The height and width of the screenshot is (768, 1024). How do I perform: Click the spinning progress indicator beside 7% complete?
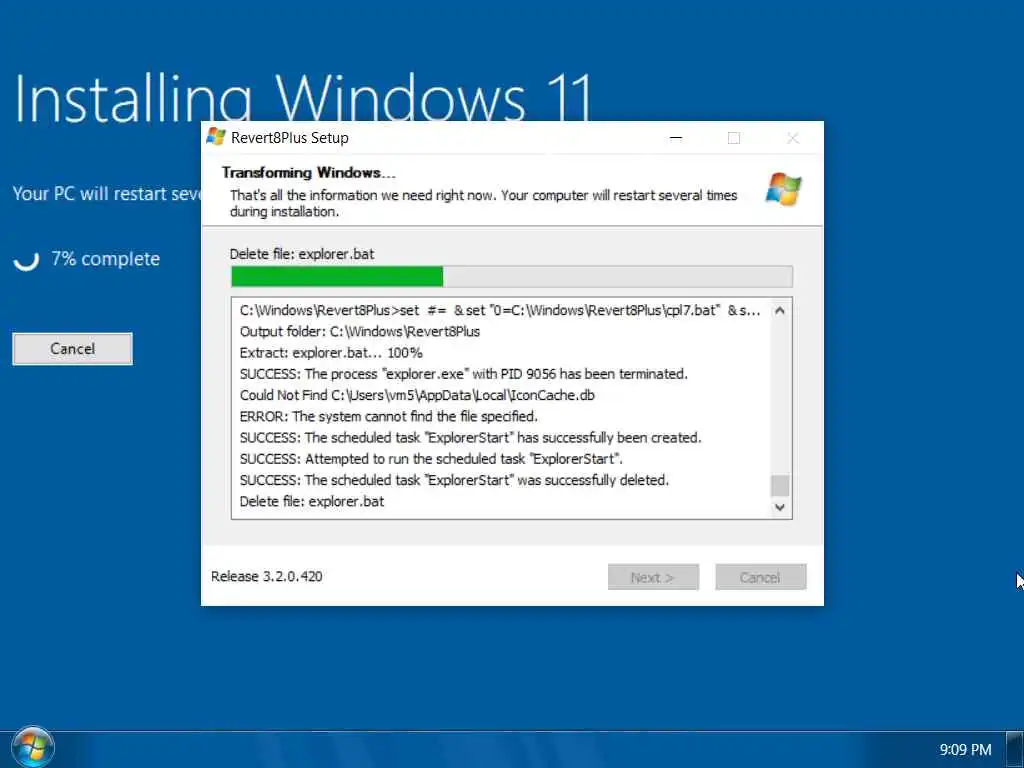tap(26, 259)
